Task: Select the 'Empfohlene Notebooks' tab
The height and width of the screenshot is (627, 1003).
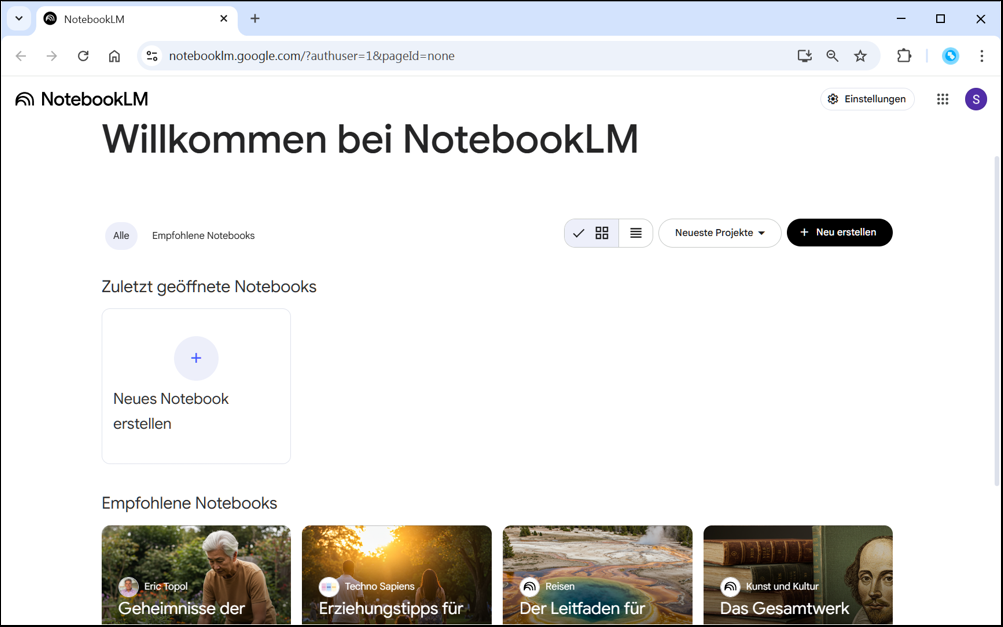Action: pyautogui.click(x=203, y=236)
